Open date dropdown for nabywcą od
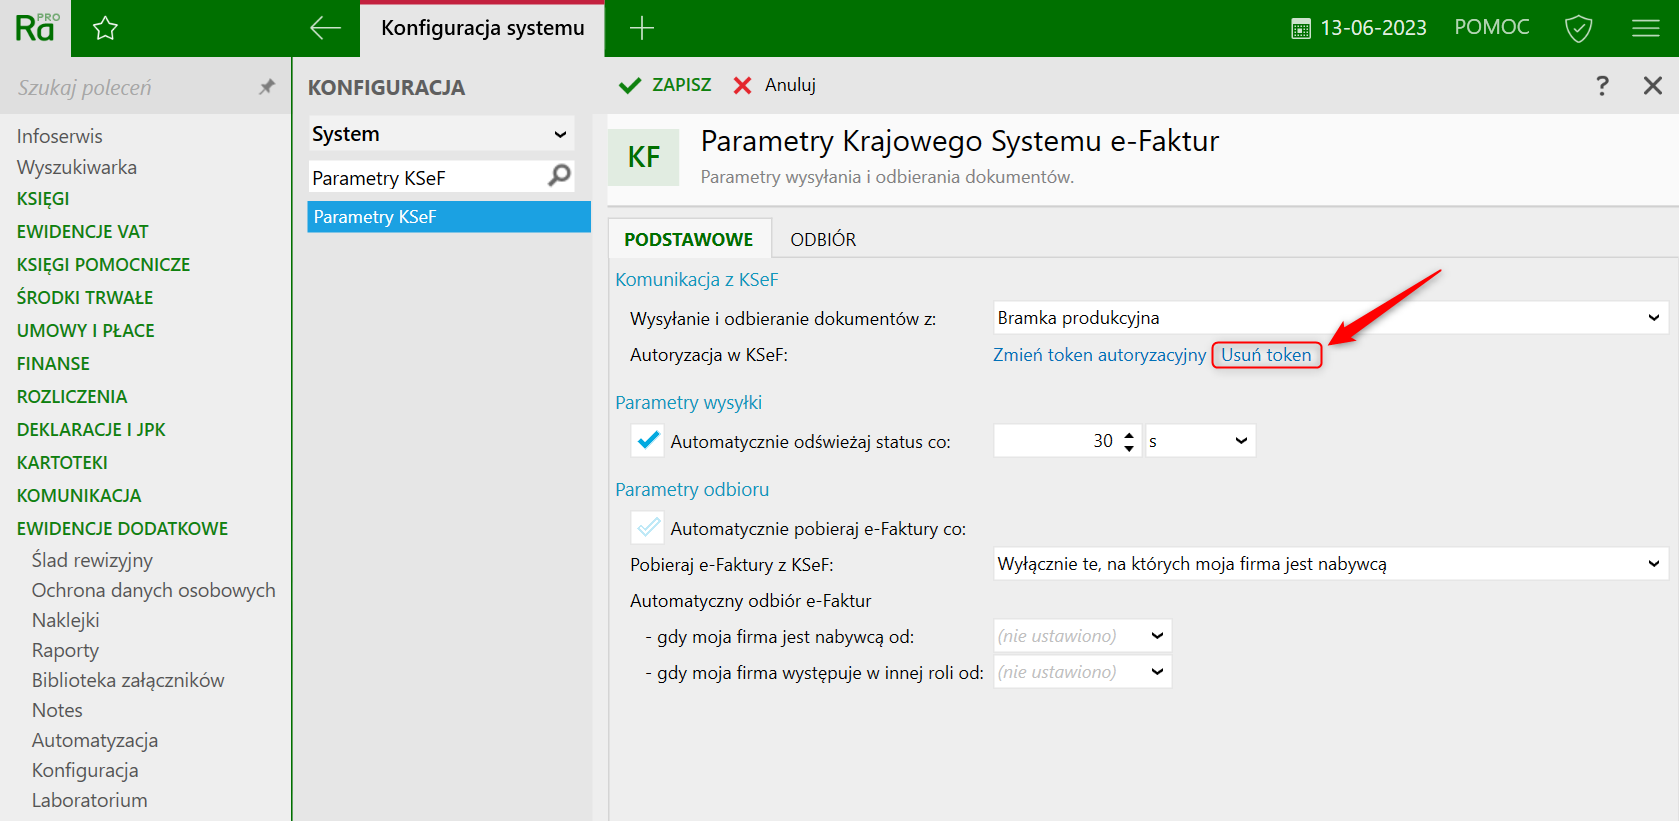This screenshot has width=1679, height=821. (1082, 636)
